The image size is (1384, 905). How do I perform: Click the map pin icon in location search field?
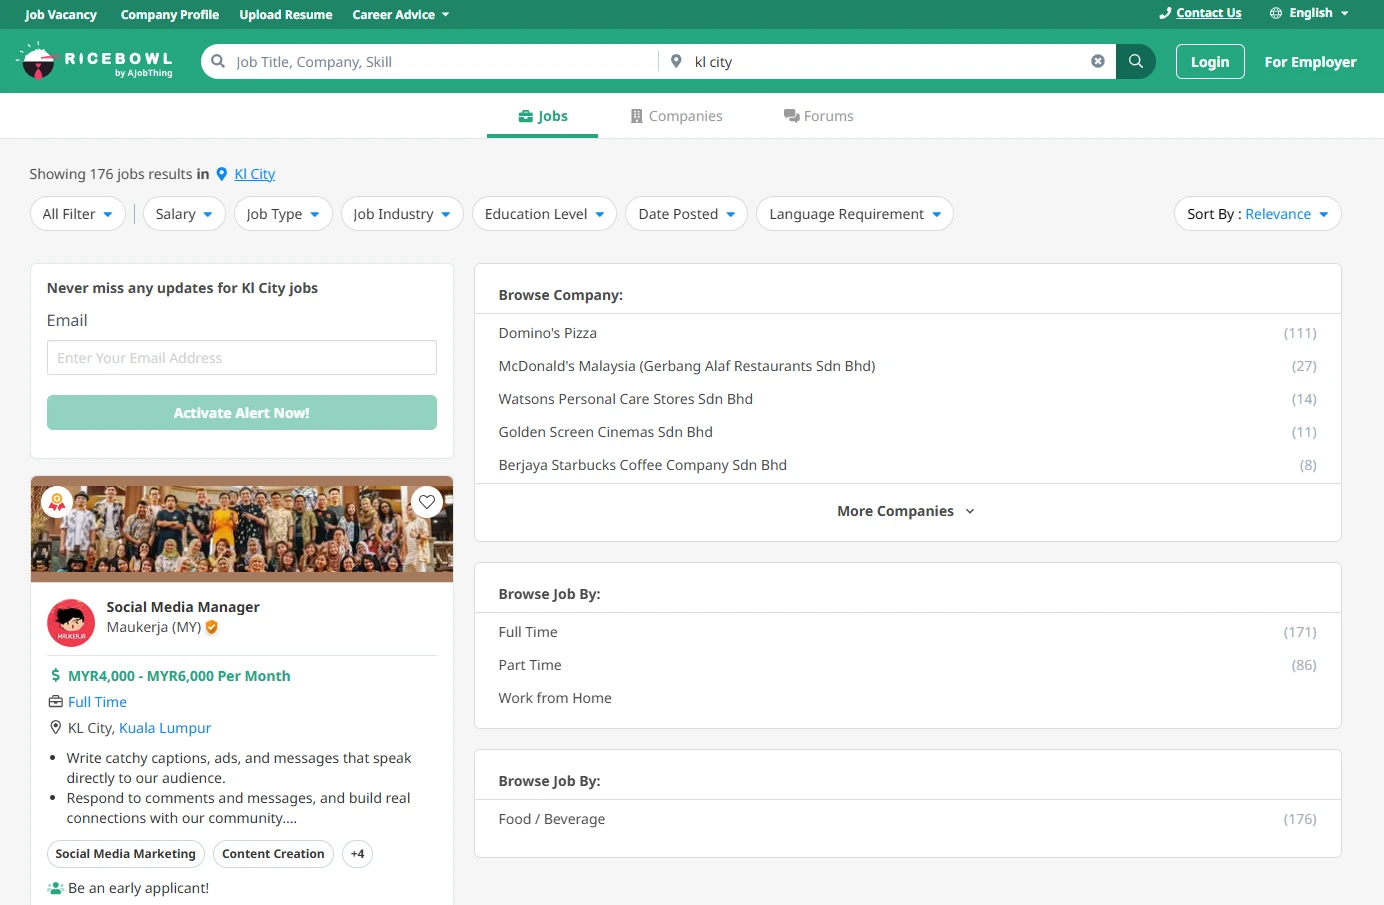click(x=676, y=61)
